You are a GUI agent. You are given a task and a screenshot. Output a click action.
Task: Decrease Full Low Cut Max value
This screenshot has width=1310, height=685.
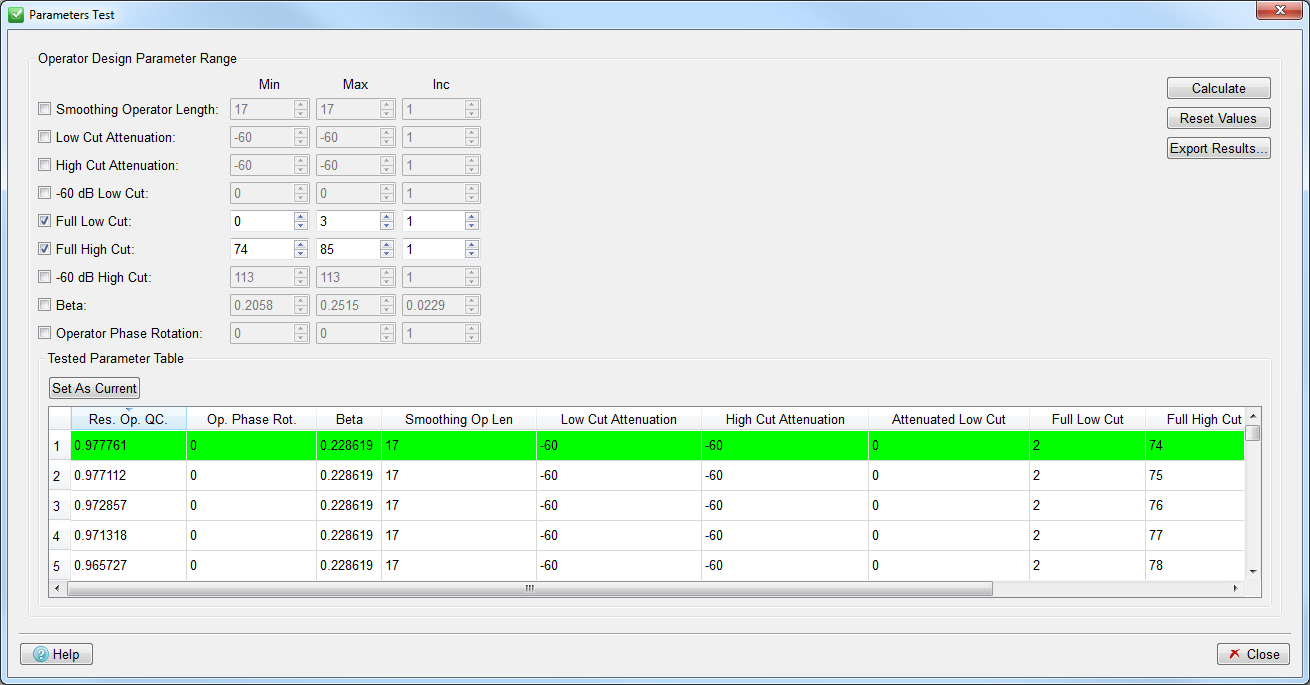point(387,226)
